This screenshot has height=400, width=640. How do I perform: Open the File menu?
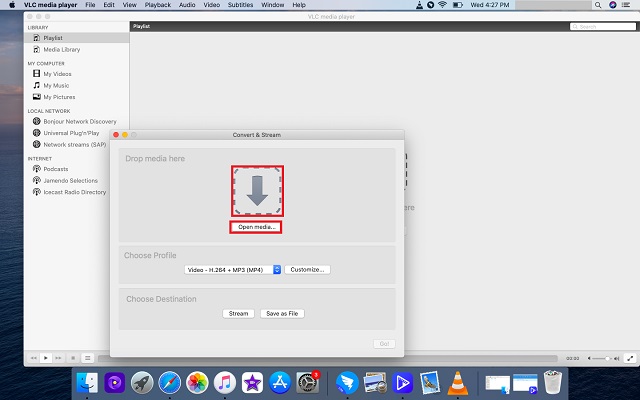(x=90, y=5)
